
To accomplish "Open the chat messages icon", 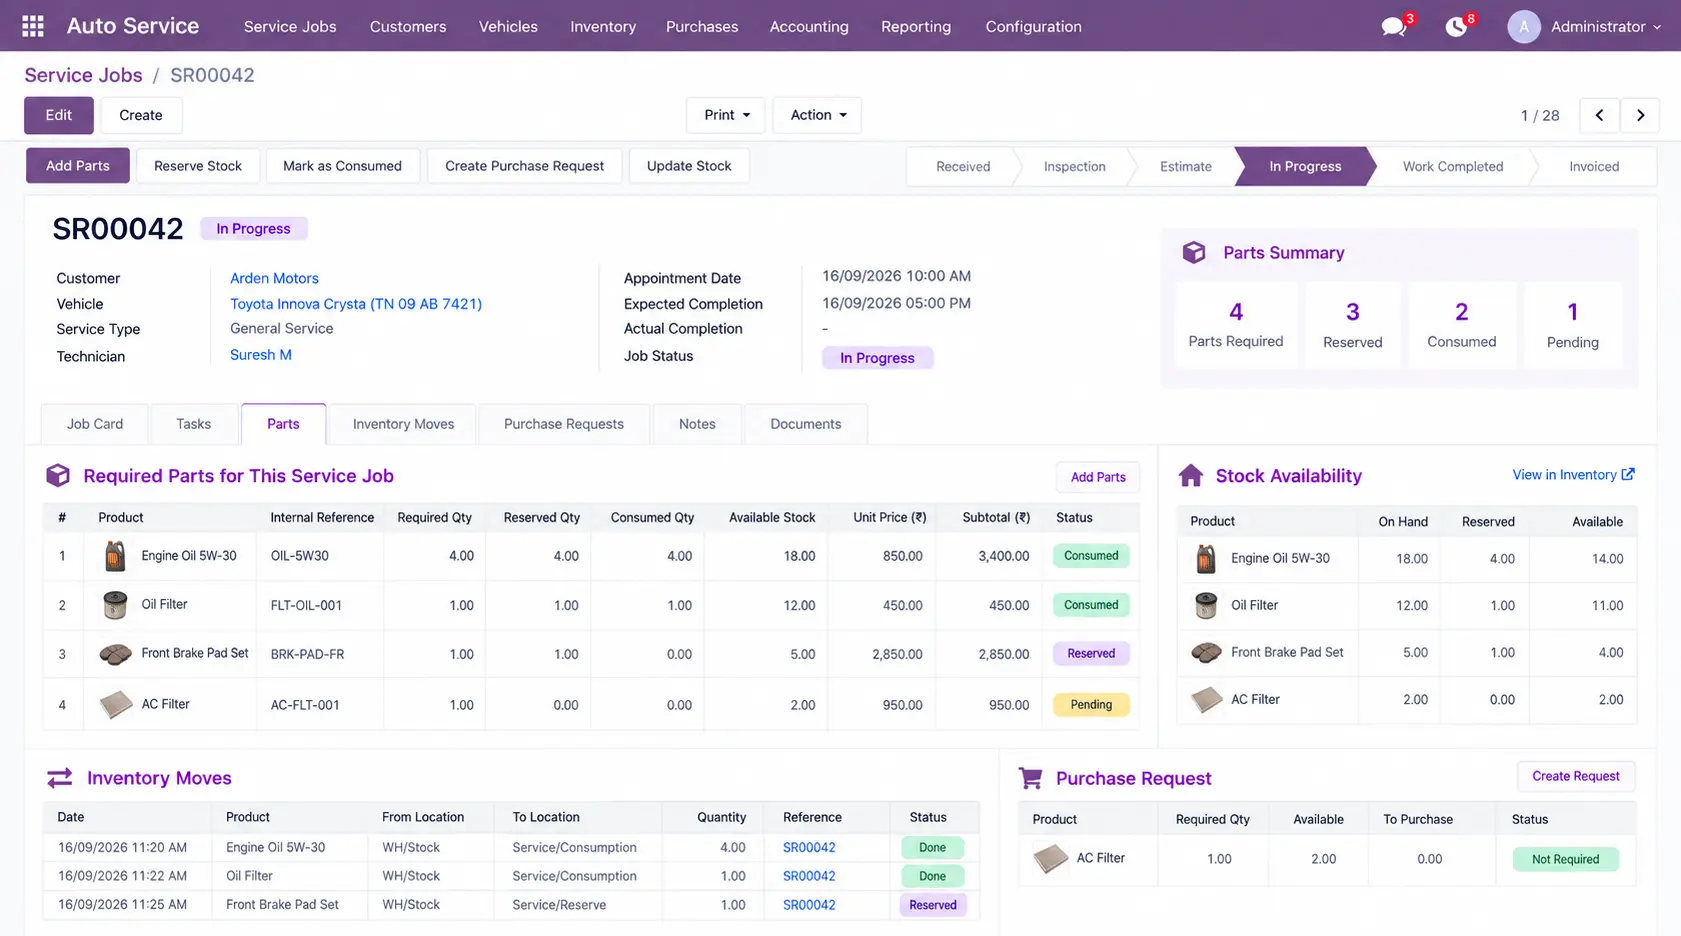I will [1393, 27].
